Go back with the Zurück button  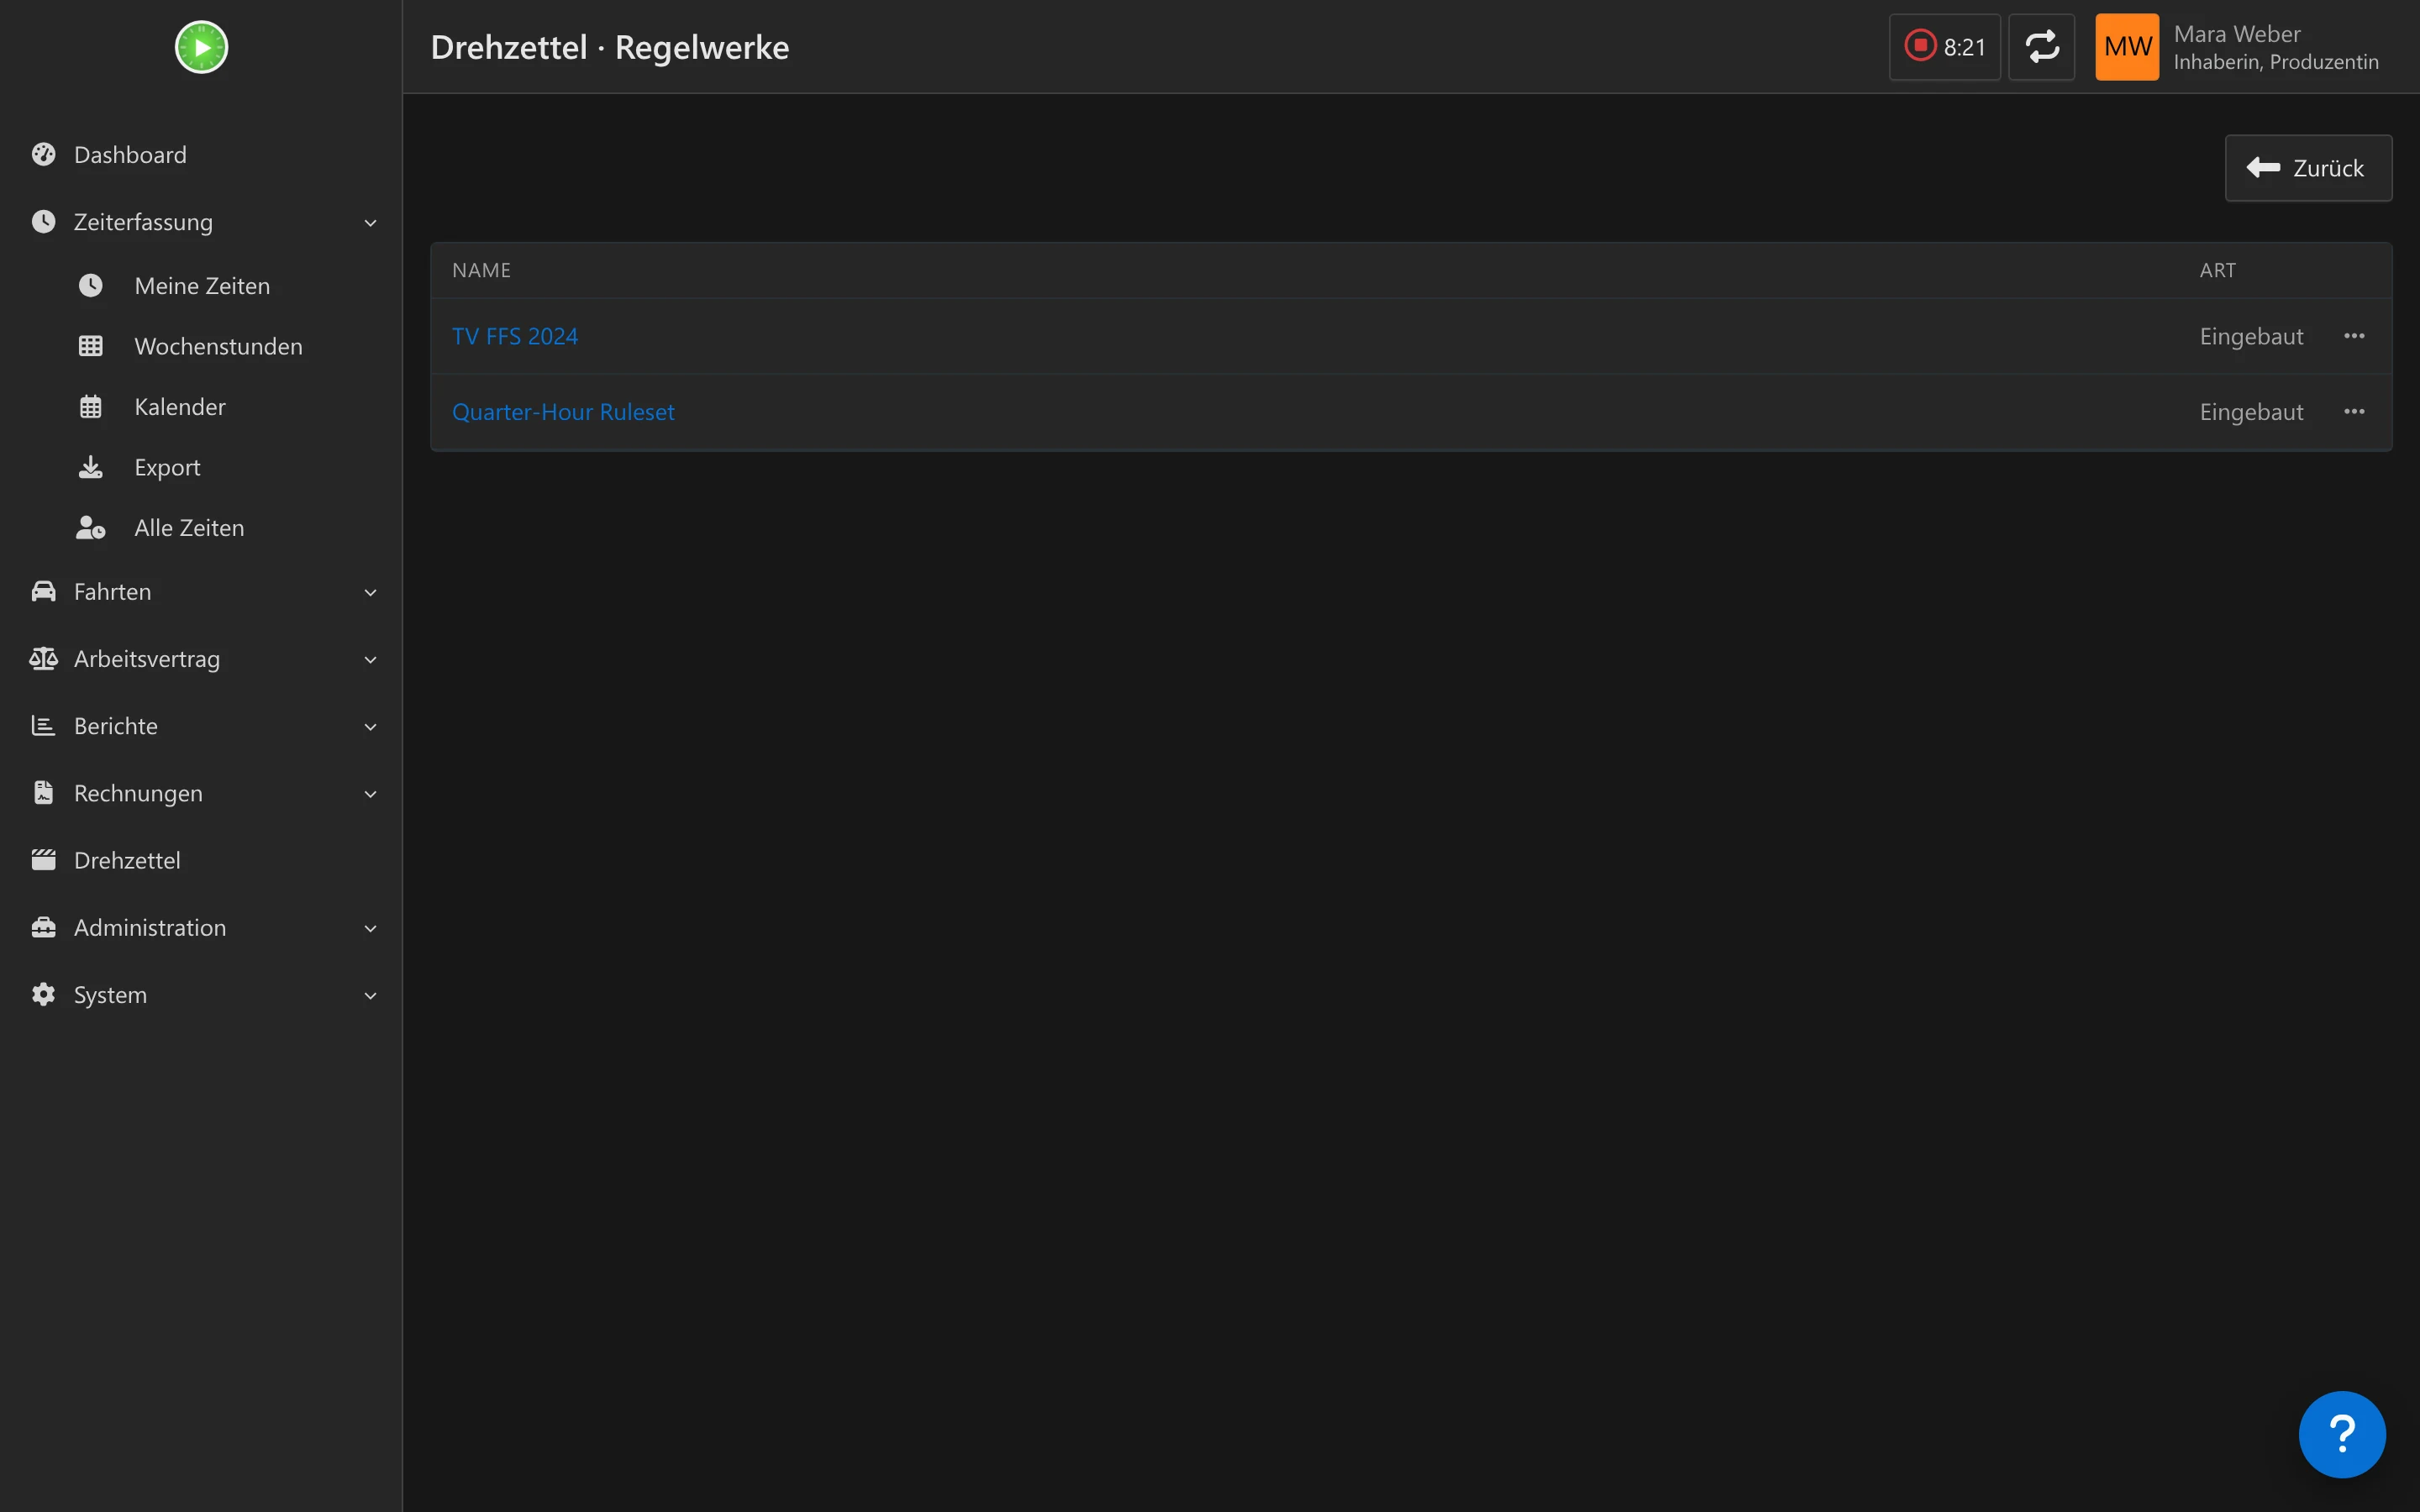[2308, 168]
